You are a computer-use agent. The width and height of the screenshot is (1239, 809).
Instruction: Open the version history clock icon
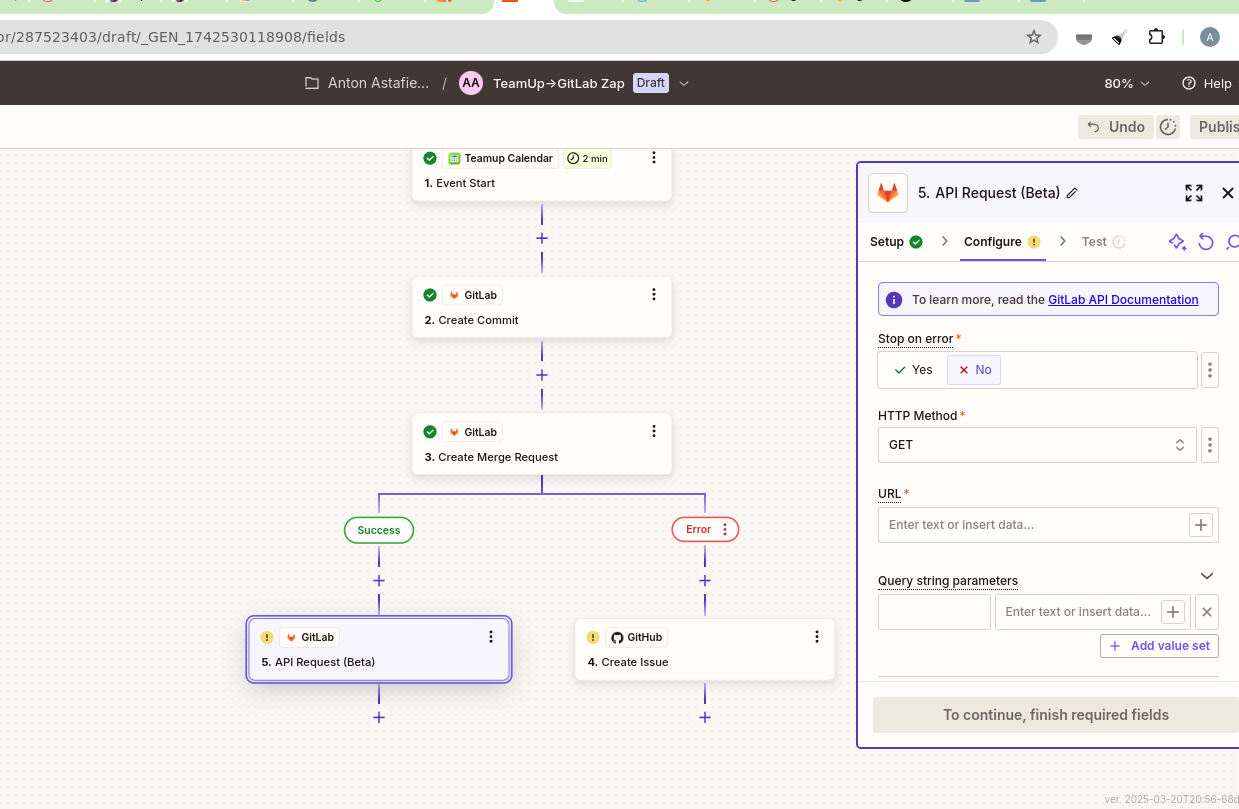(1168, 127)
